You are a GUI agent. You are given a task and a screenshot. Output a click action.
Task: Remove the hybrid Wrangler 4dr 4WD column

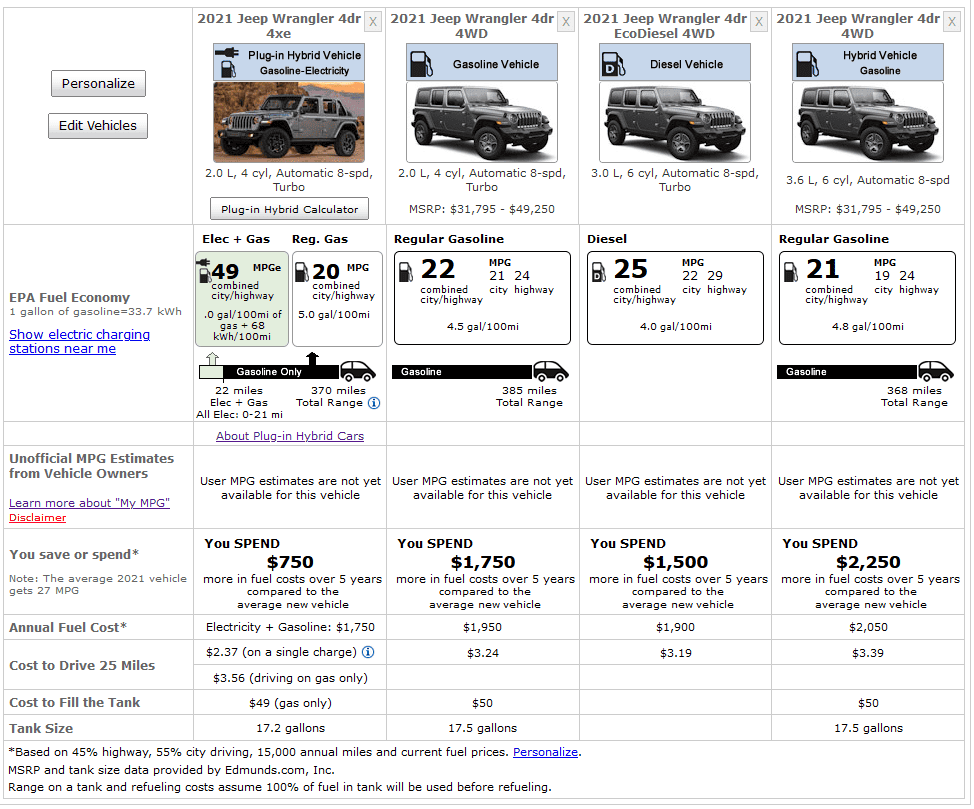[952, 22]
